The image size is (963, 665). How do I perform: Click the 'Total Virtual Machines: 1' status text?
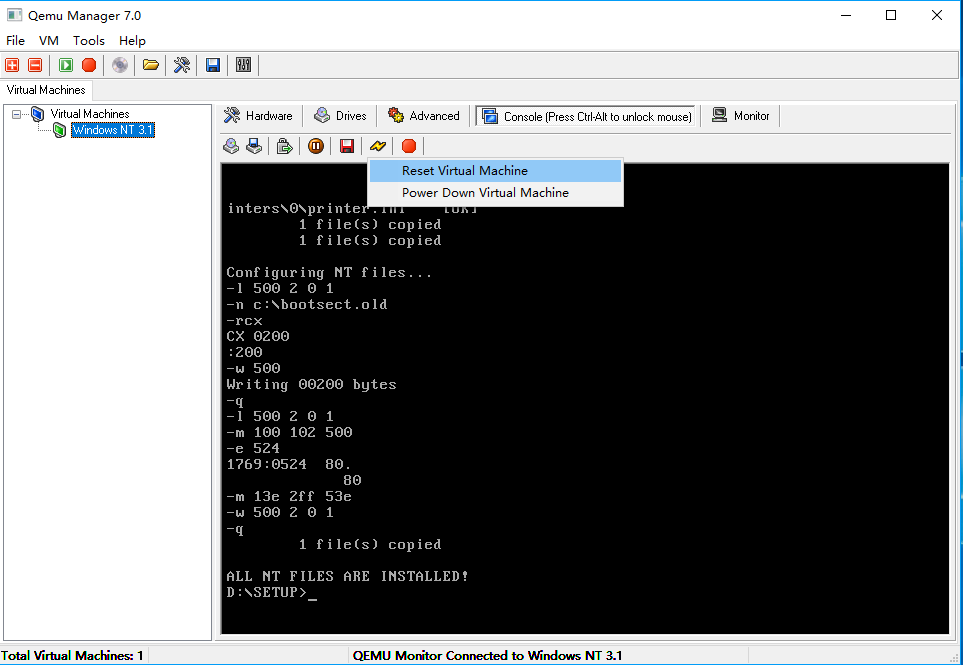click(x=72, y=655)
